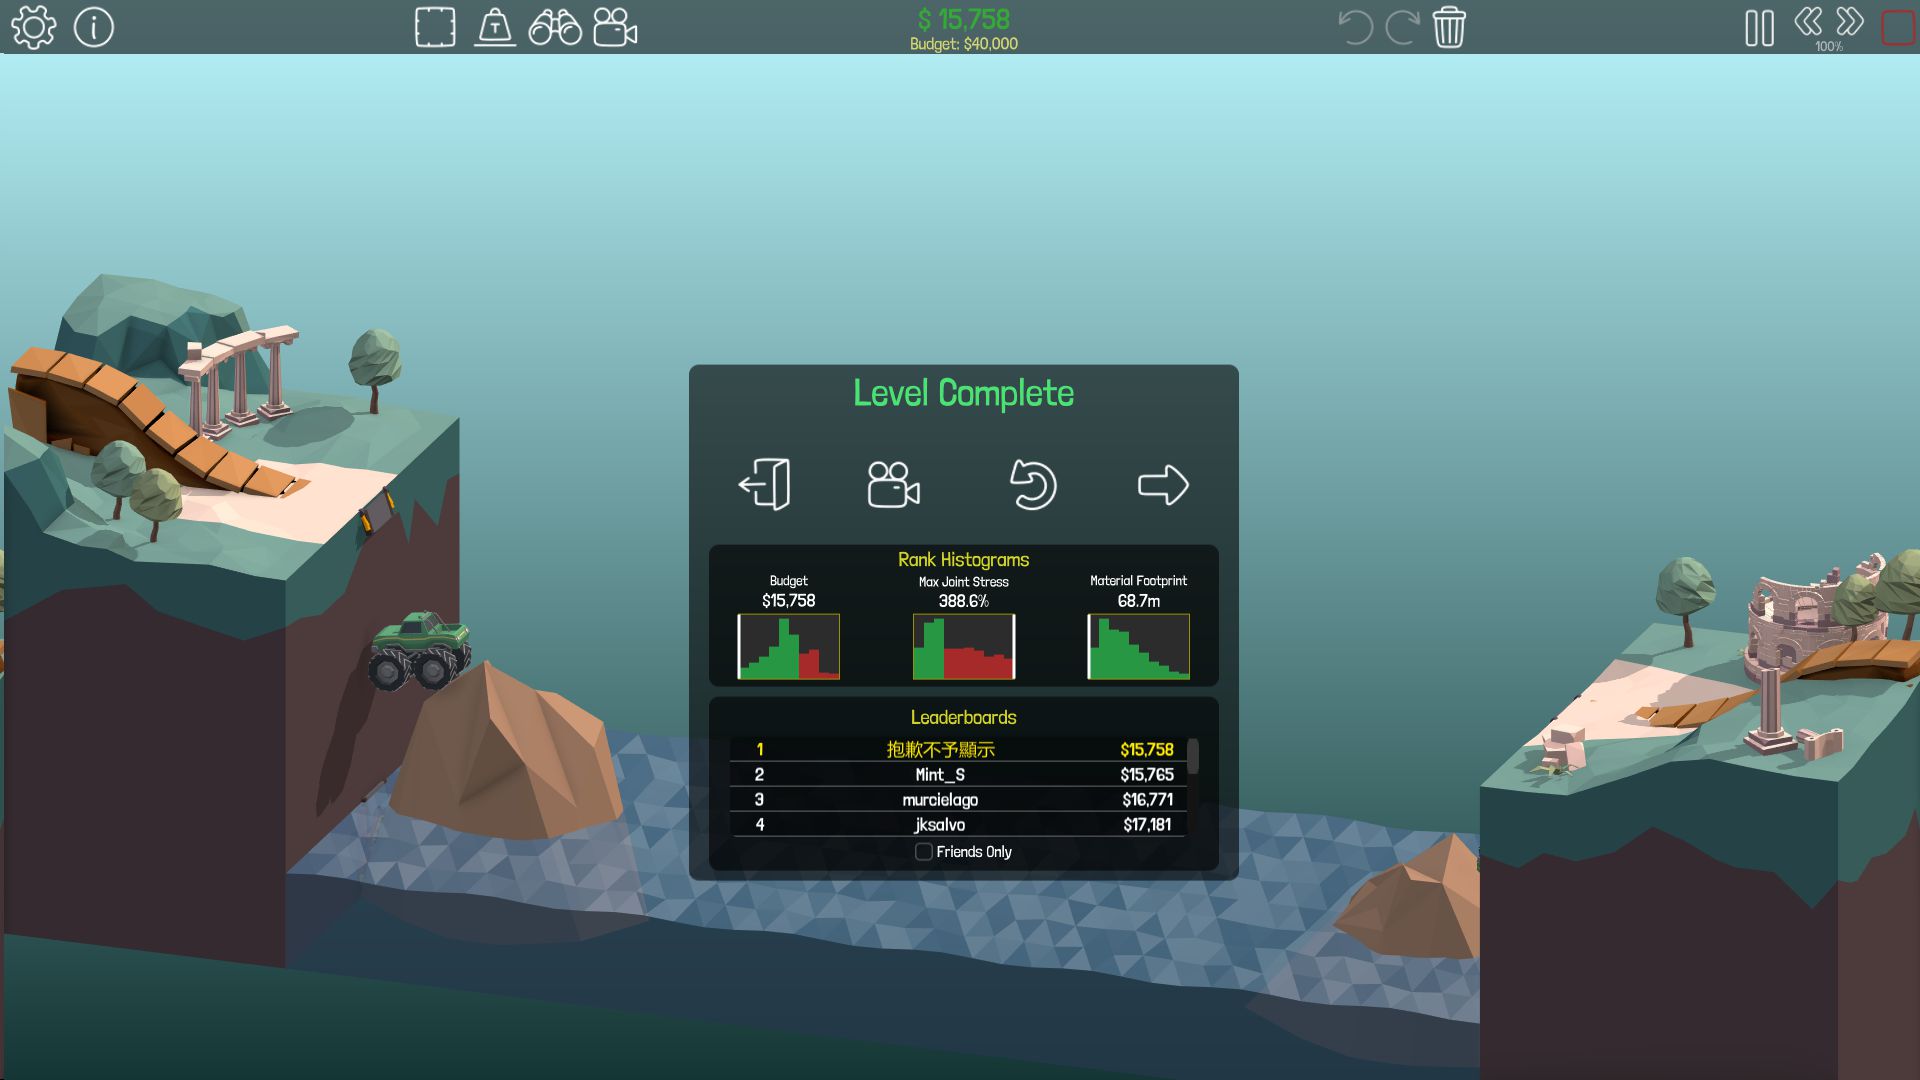Click the leaderboard scrollbar handle
The image size is (1920, 1080).
coord(1192,757)
